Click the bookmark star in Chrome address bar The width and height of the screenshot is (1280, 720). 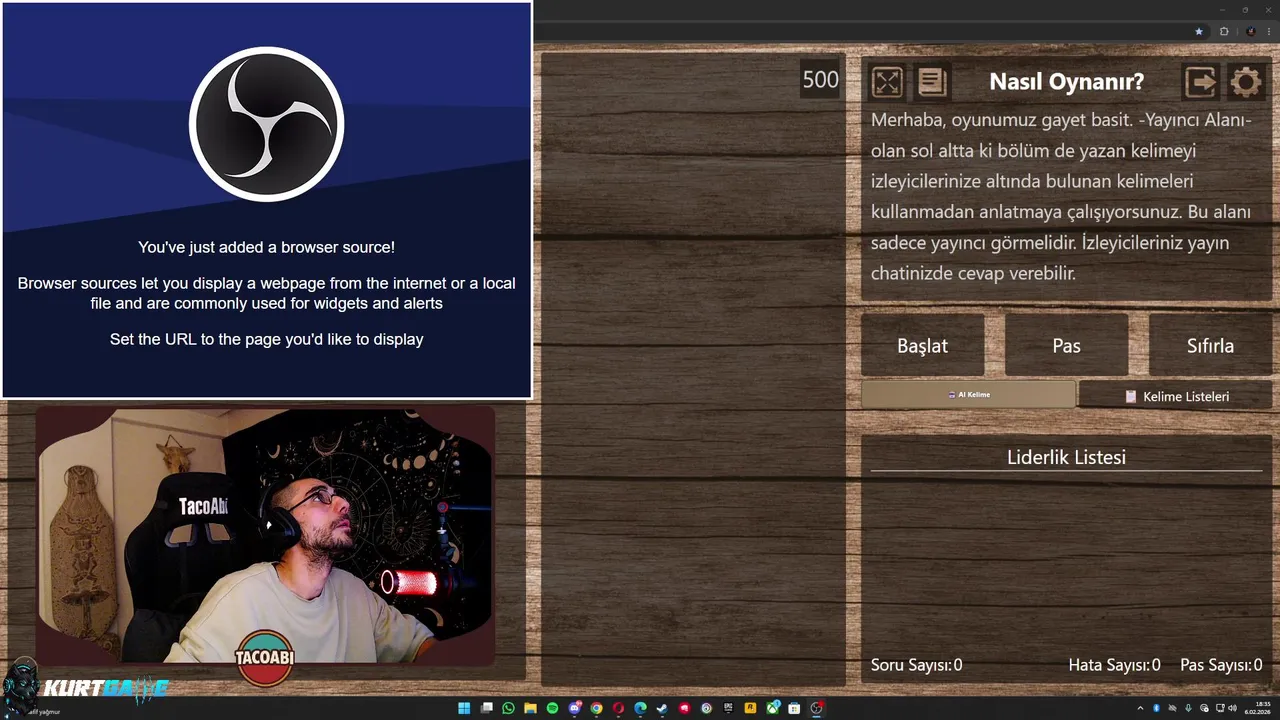coord(1199,31)
